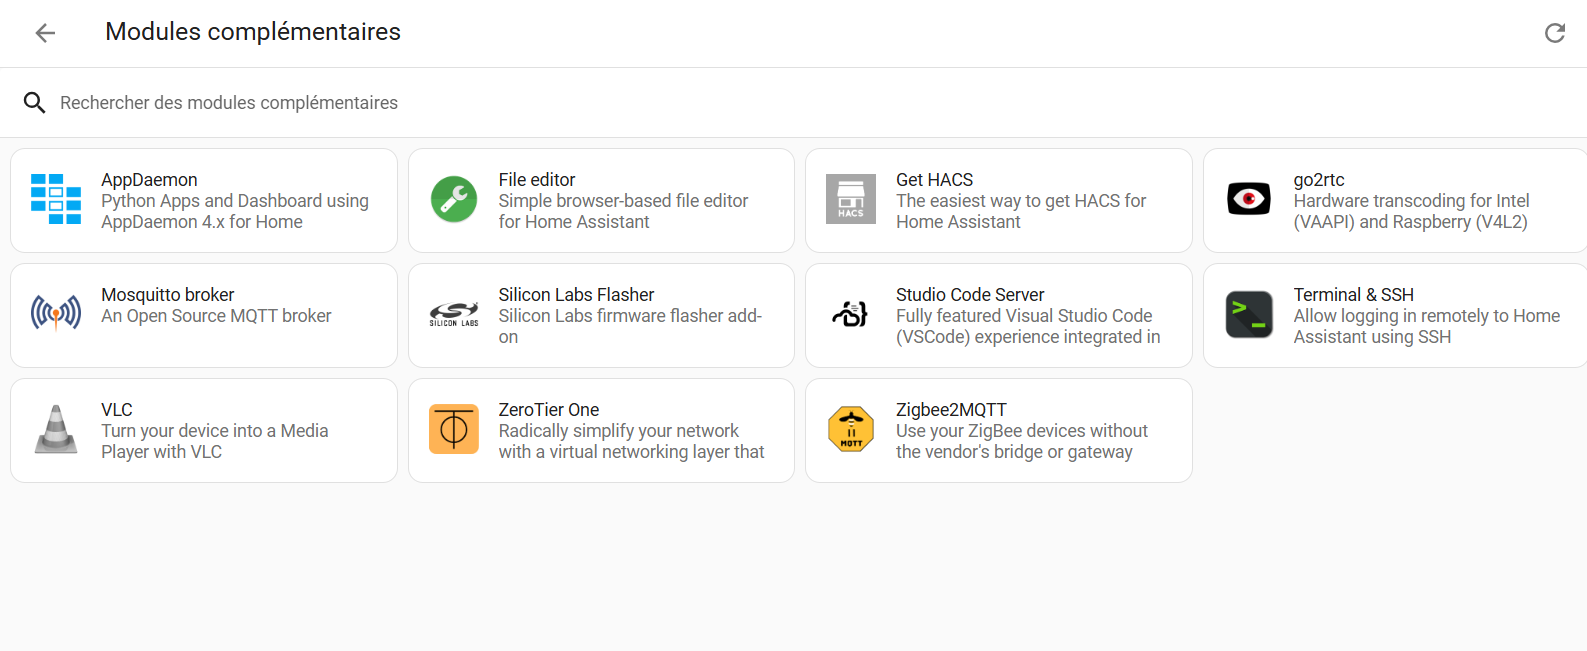Click 'Fully featured Visual Studio Code' description

click(1024, 316)
